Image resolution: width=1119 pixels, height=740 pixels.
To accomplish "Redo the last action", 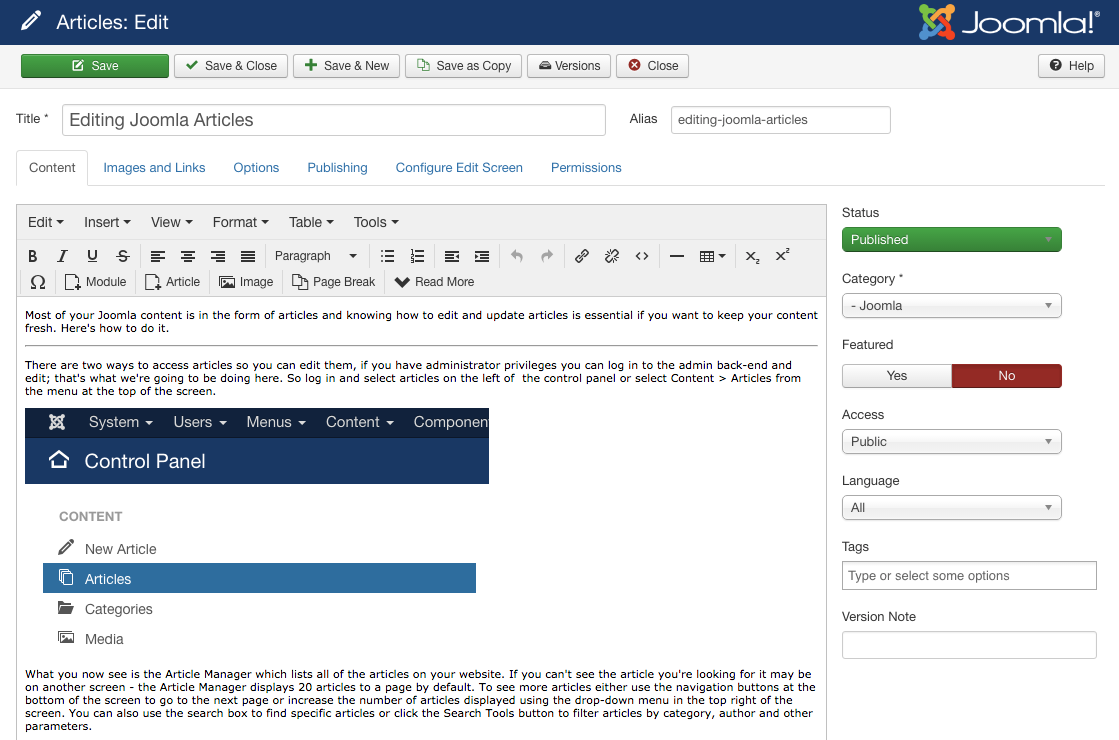I will (x=547, y=255).
